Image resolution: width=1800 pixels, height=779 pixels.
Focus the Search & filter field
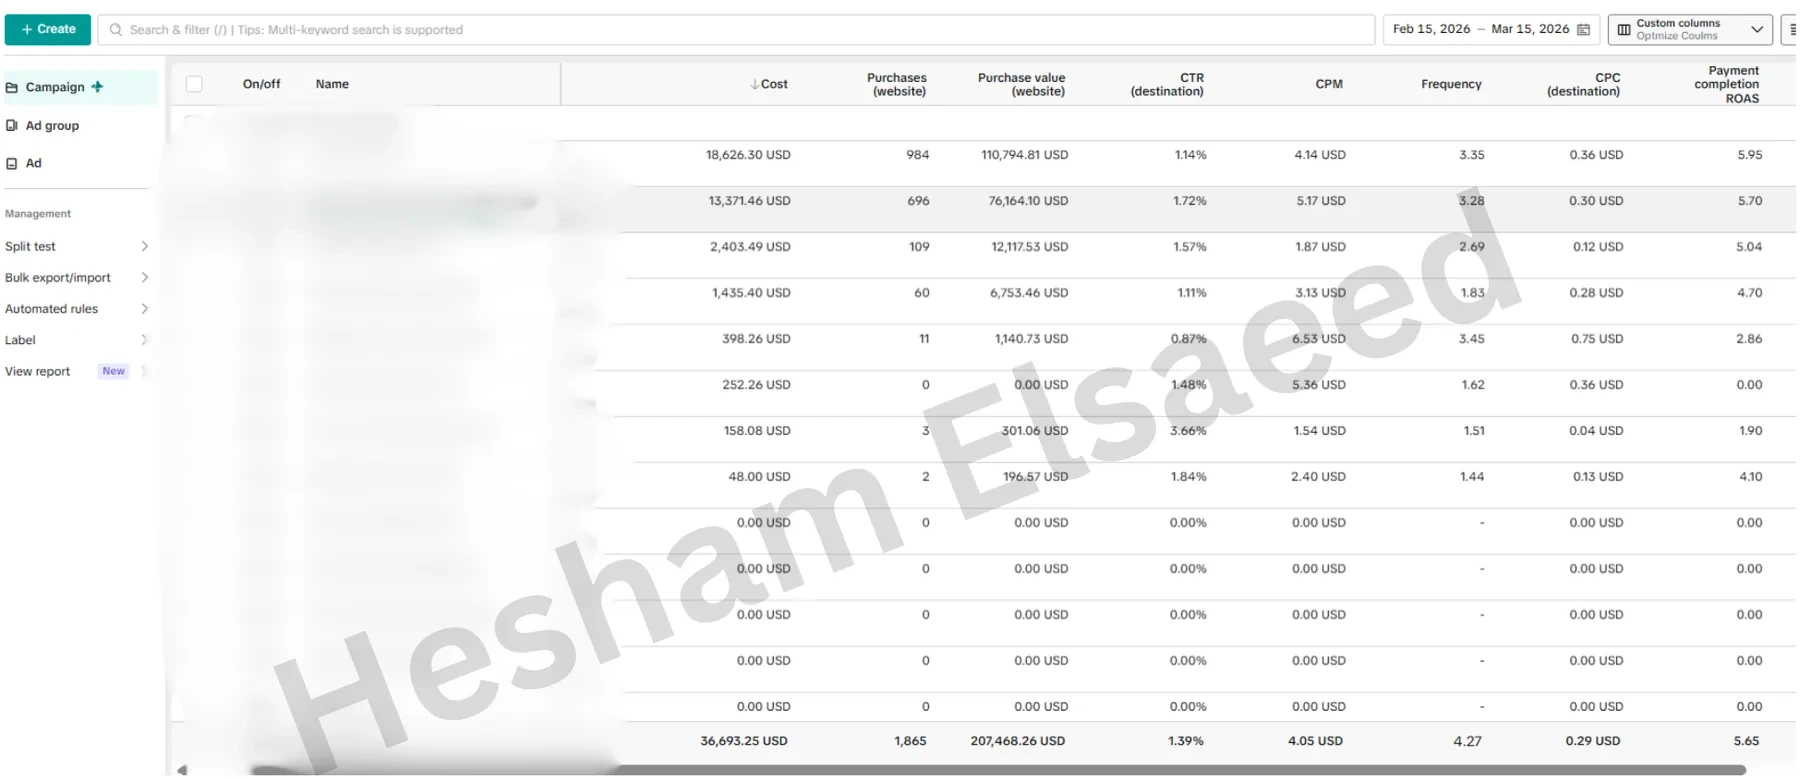click(x=736, y=30)
